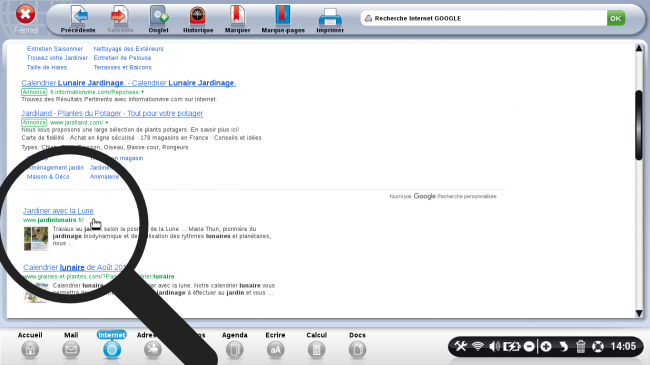Viewport: 650px width, 365px height.
Task: Open the Historique clock icon
Action: coord(198,16)
